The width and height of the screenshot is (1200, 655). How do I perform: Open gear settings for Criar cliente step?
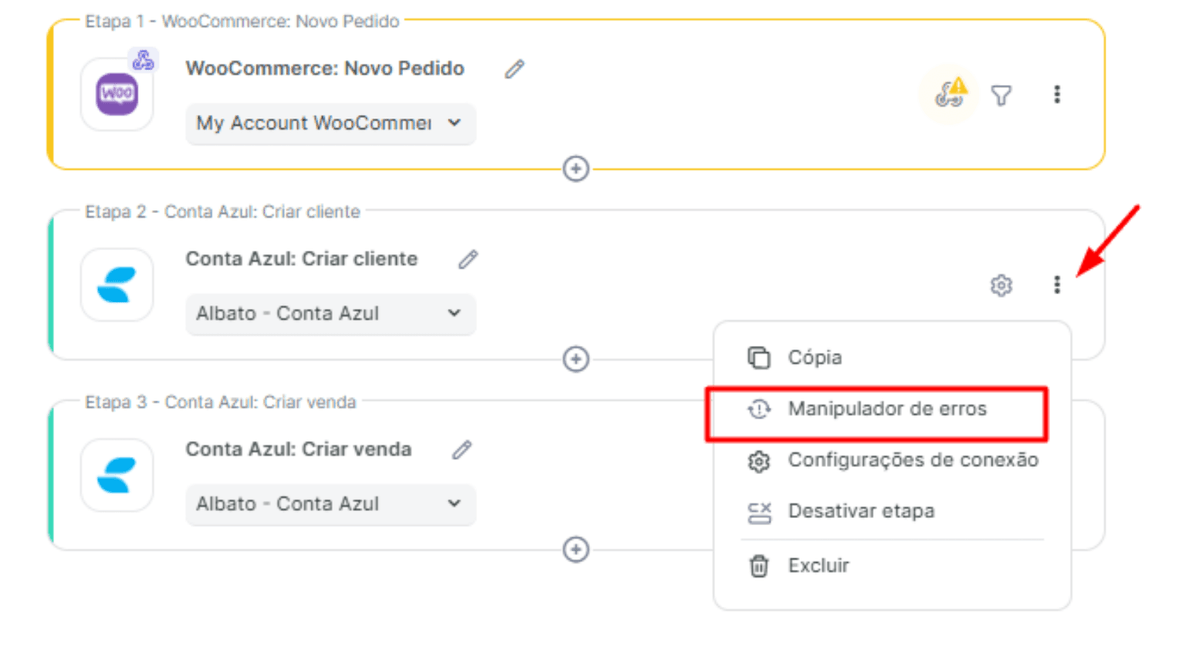(x=1001, y=285)
